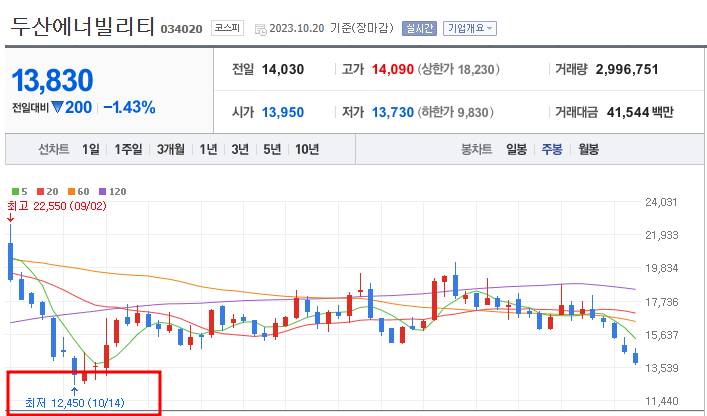707x416 pixels.
Task: Click the 최저 12,450 (10/14) label
Action: pos(75,402)
